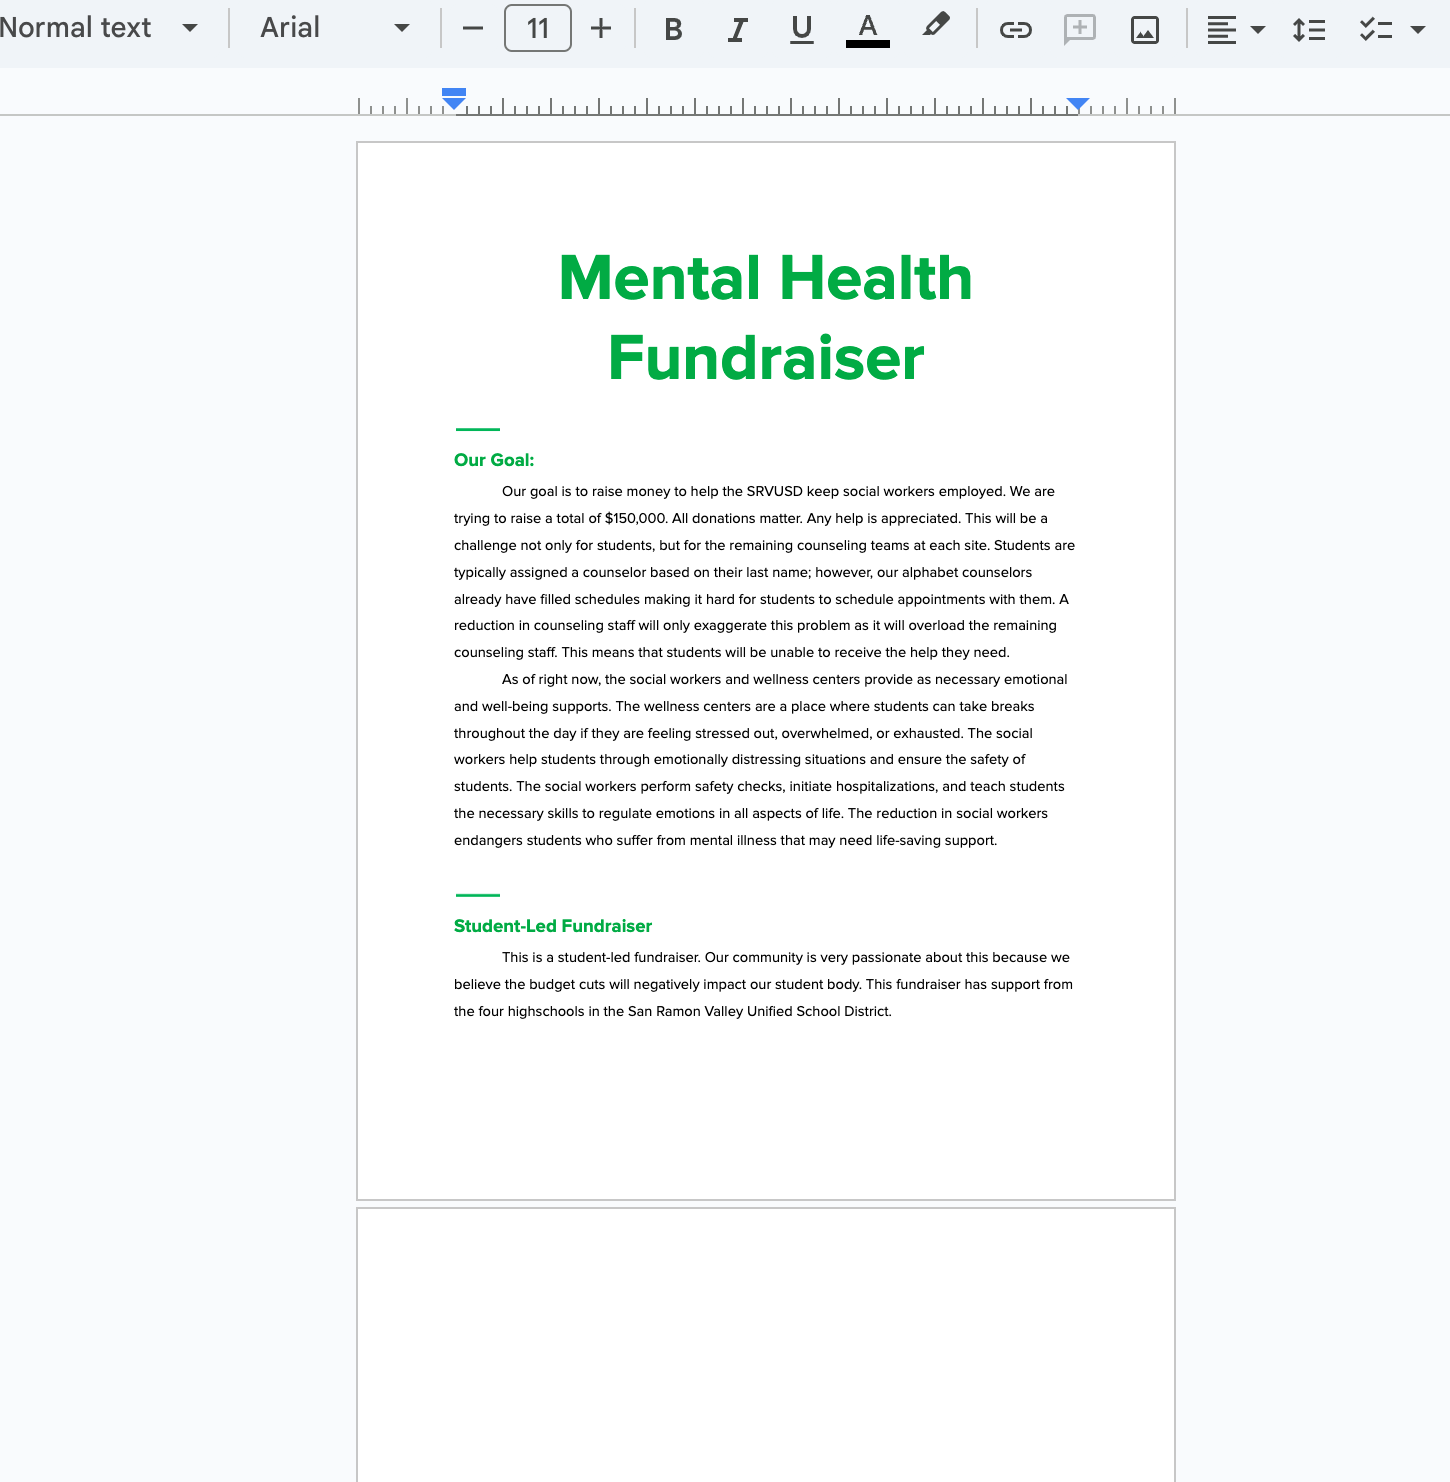Click the add comment icon
Viewport: 1450px width, 1482px height.
point(1080,29)
